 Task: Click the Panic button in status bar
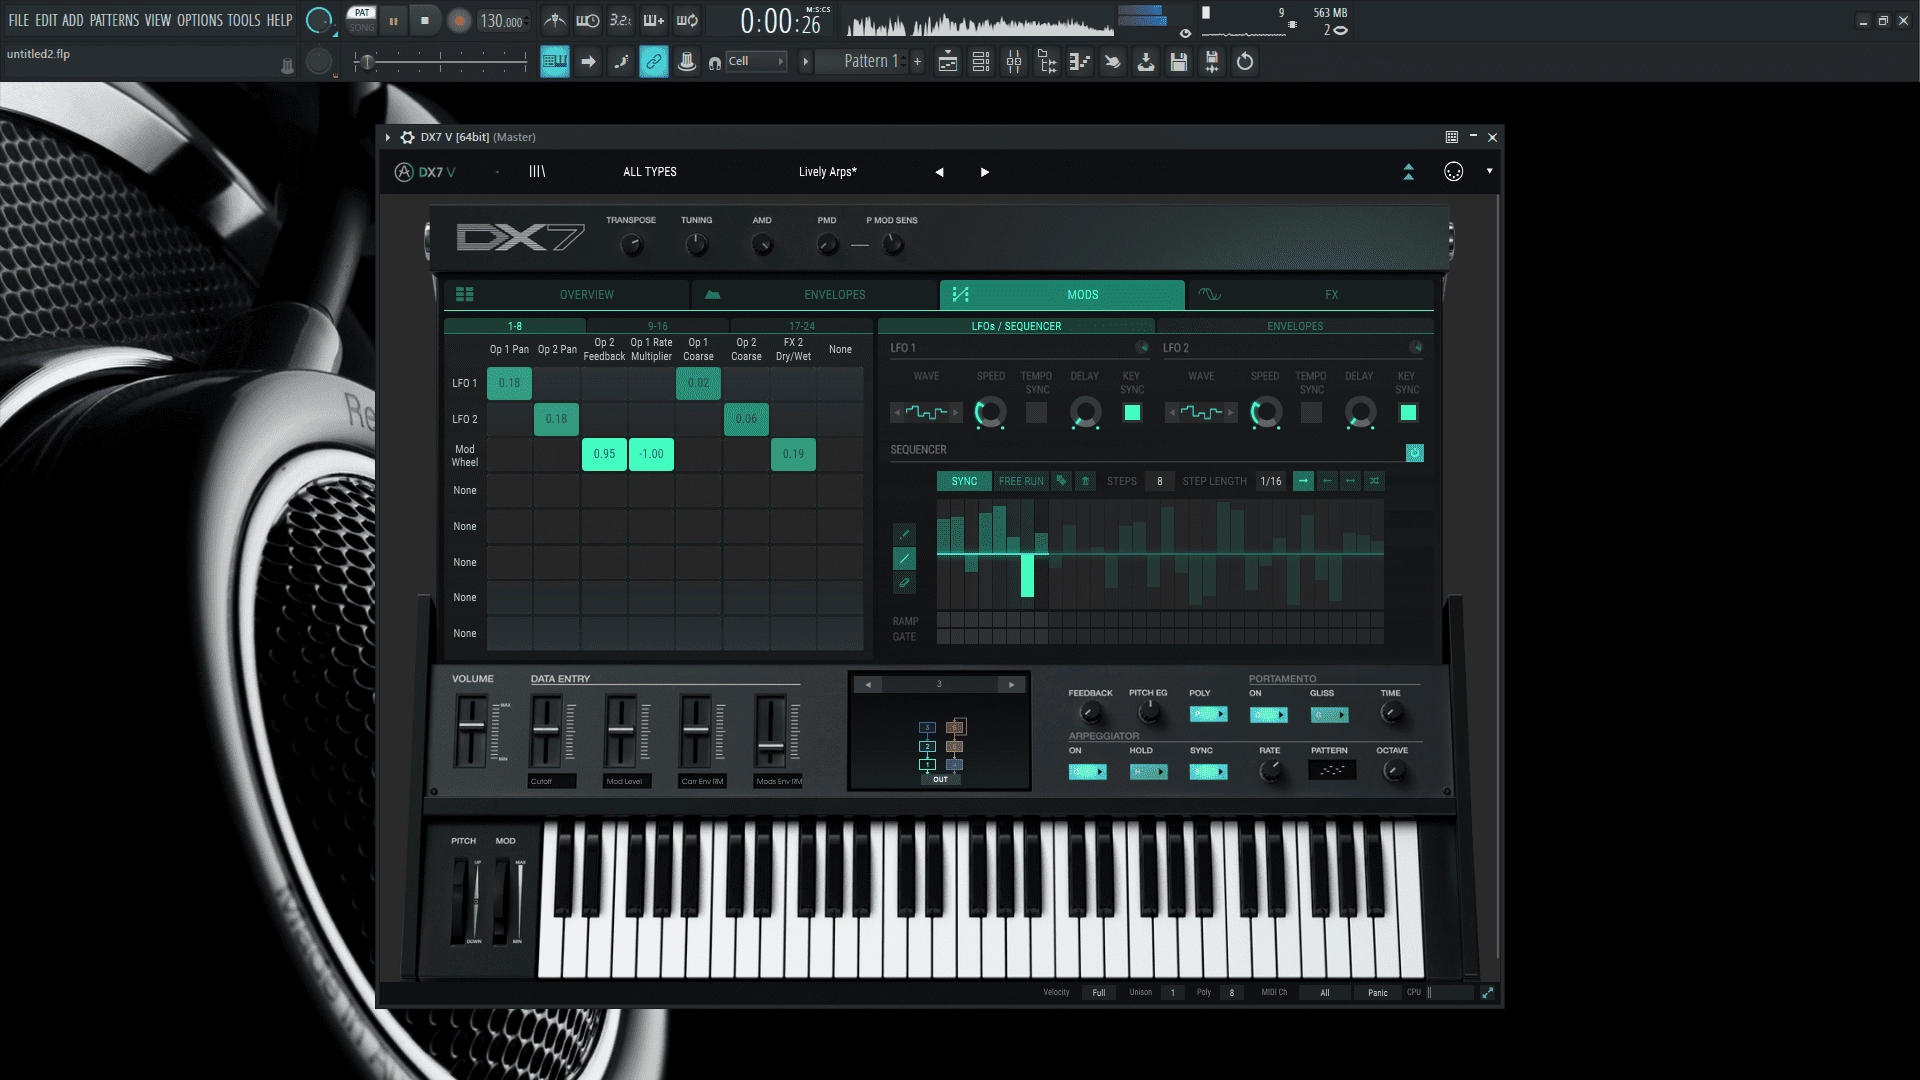(1377, 993)
